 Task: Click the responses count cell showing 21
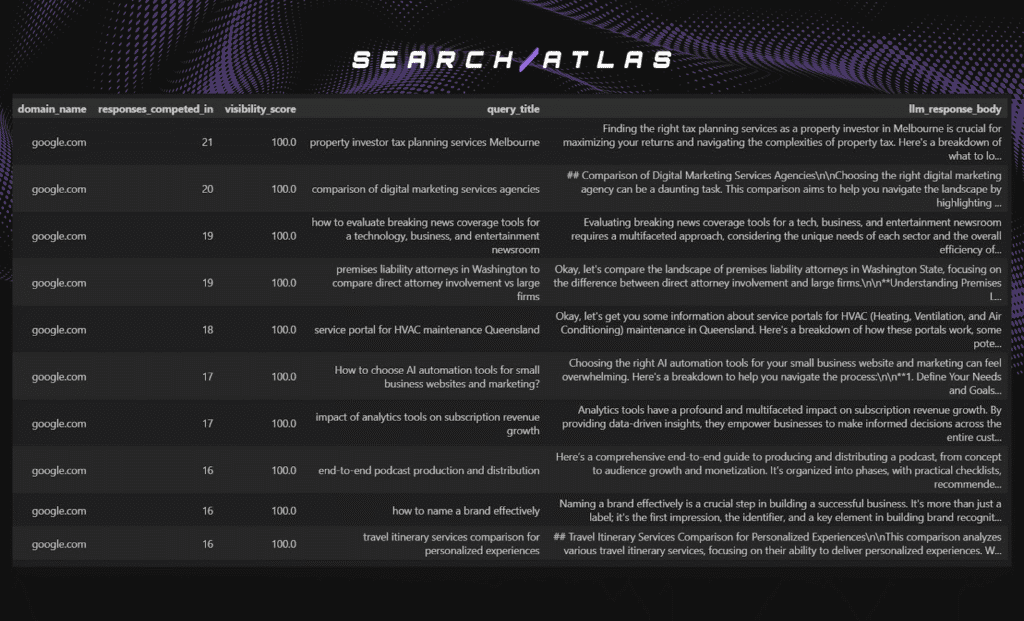pyautogui.click(x=207, y=142)
